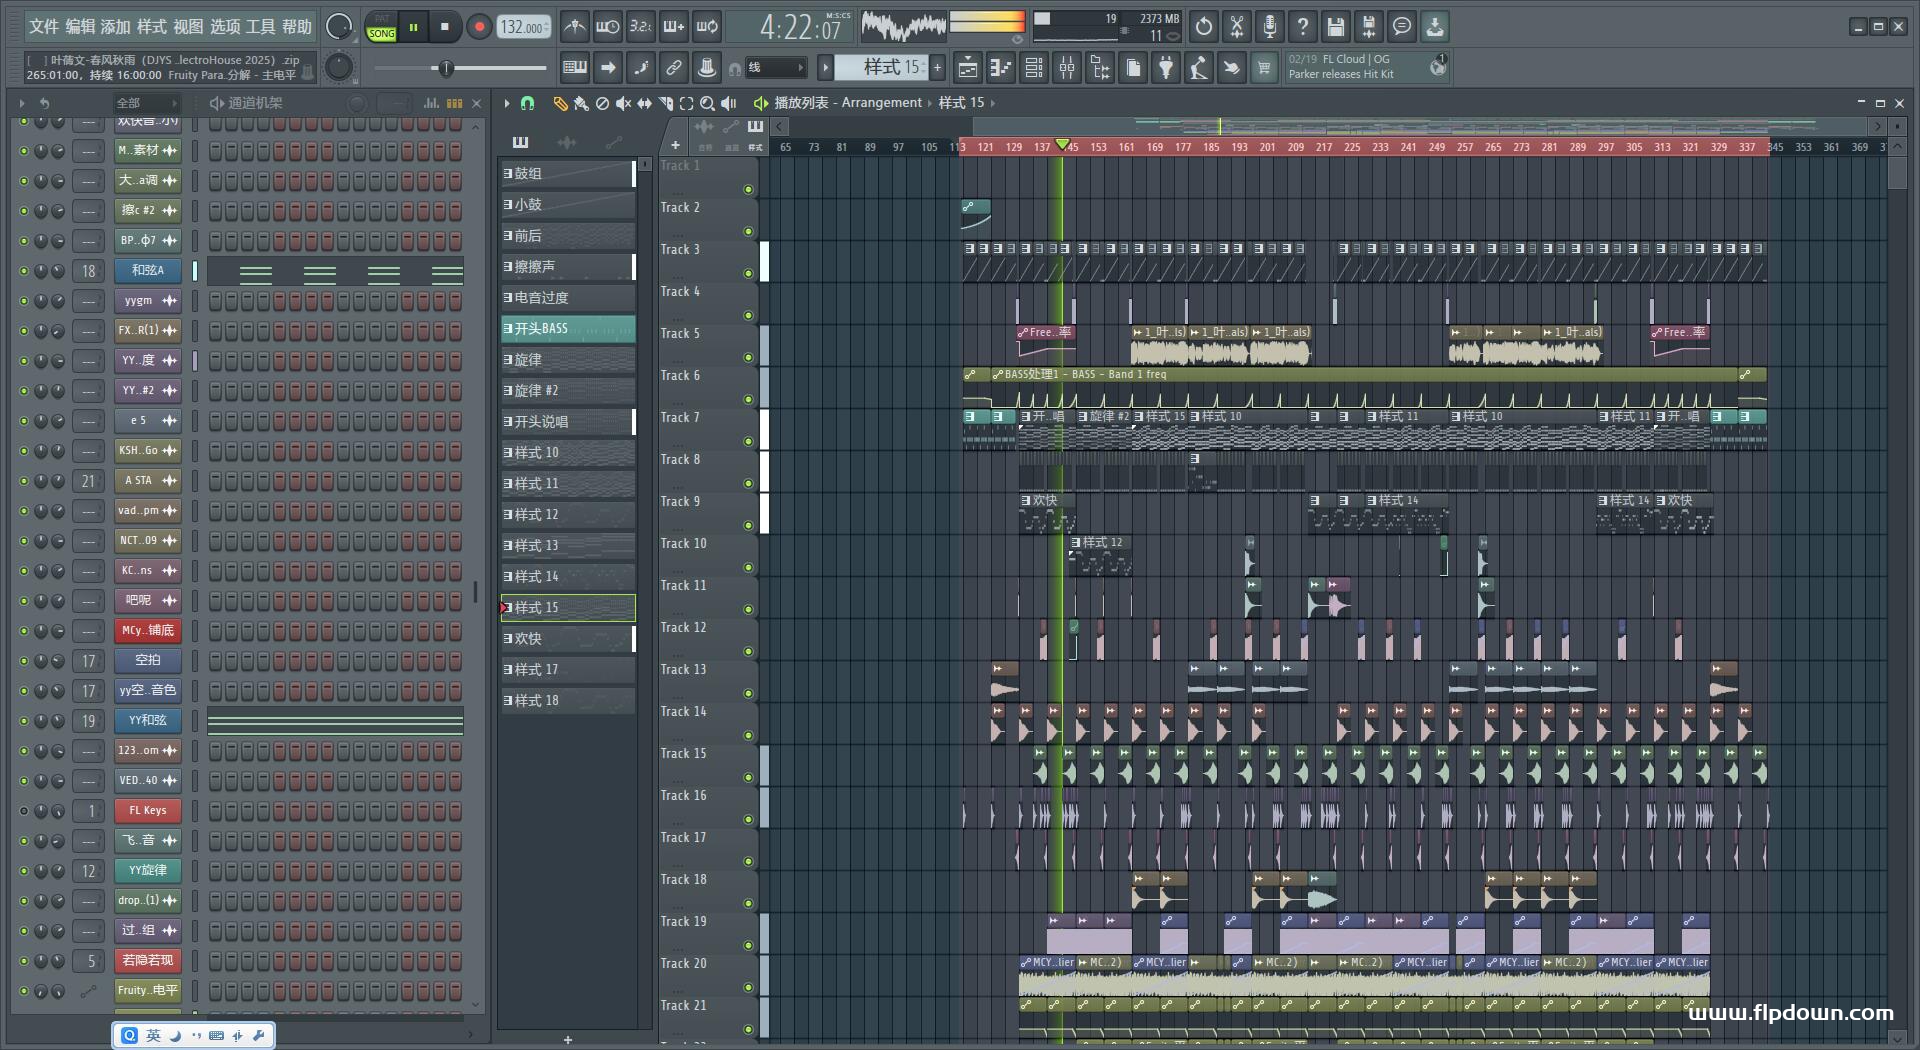The height and width of the screenshot is (1050, 1920).
Task: Open the 编辑 menu
Action: [x=80, y=27]
